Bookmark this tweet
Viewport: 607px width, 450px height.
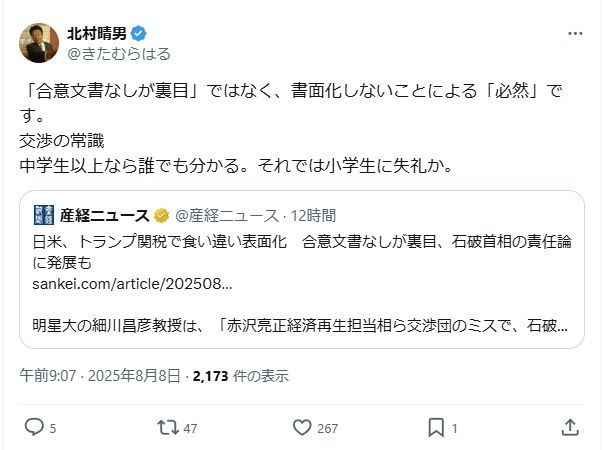(436, 427)
